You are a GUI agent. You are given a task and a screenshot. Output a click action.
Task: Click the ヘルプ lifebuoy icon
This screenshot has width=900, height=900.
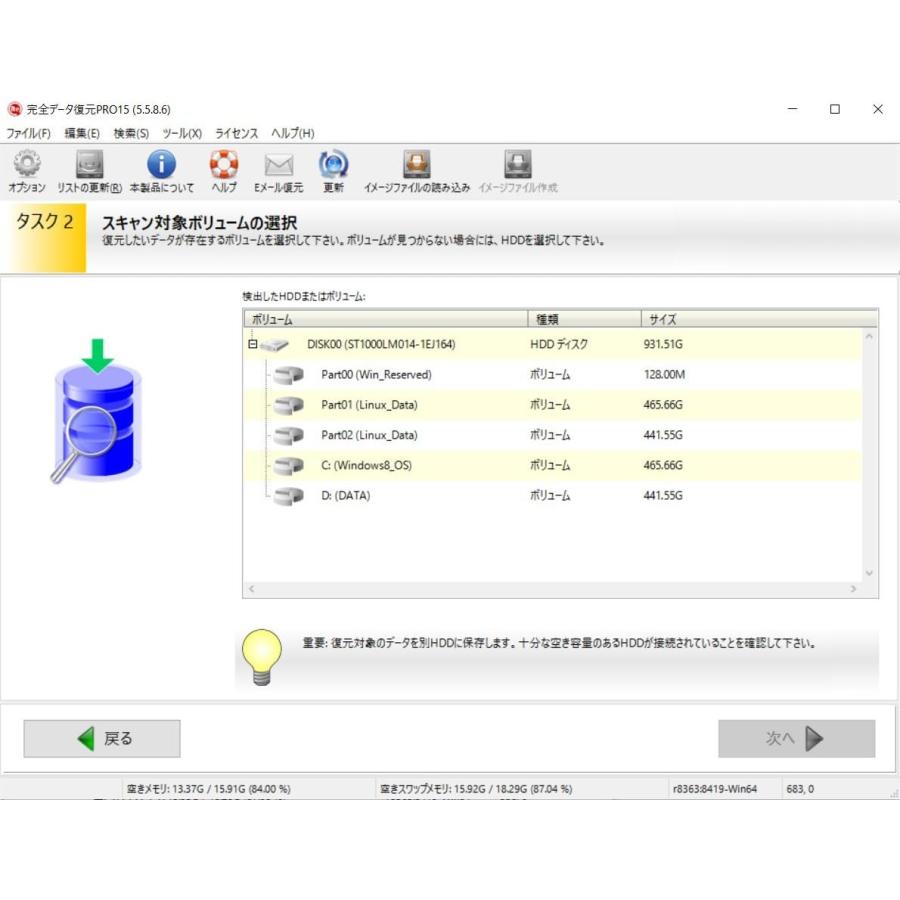pos(224,164)
